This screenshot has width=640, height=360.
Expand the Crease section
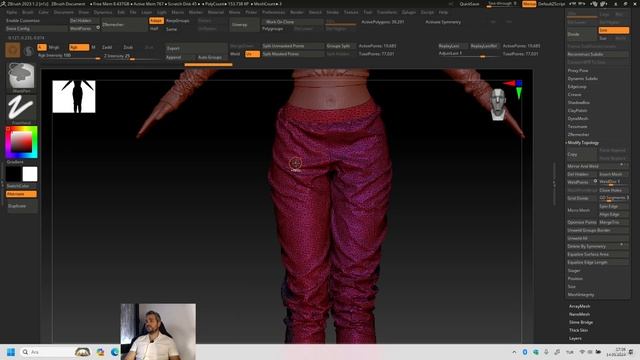574,95
